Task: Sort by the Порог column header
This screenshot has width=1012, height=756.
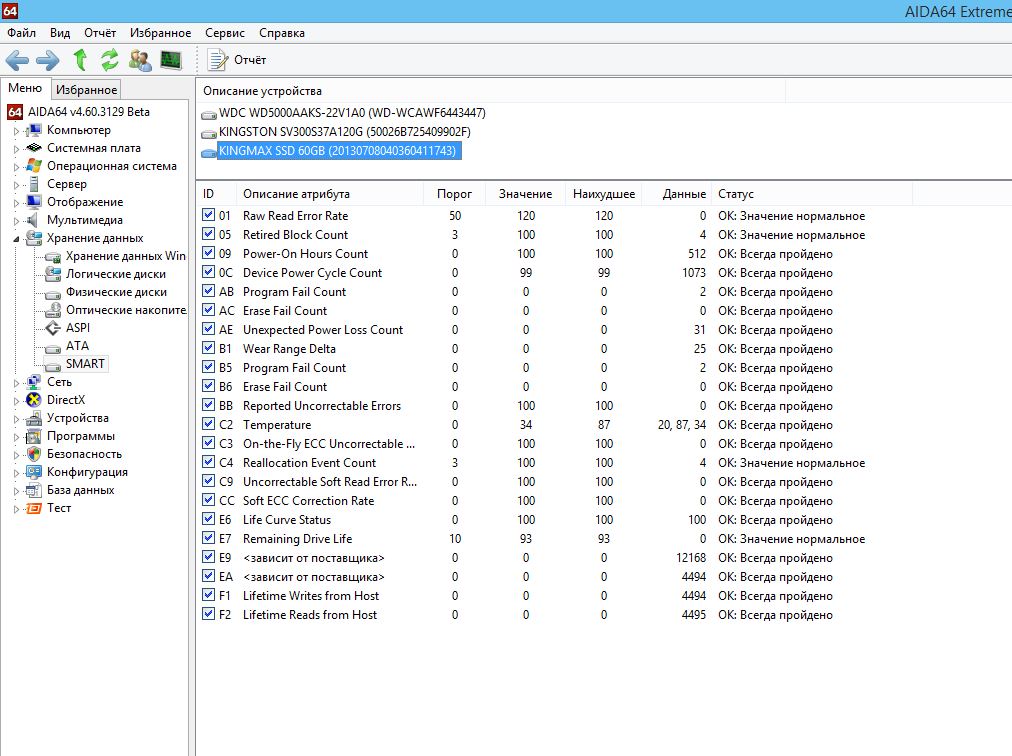Action: (454, 194)
